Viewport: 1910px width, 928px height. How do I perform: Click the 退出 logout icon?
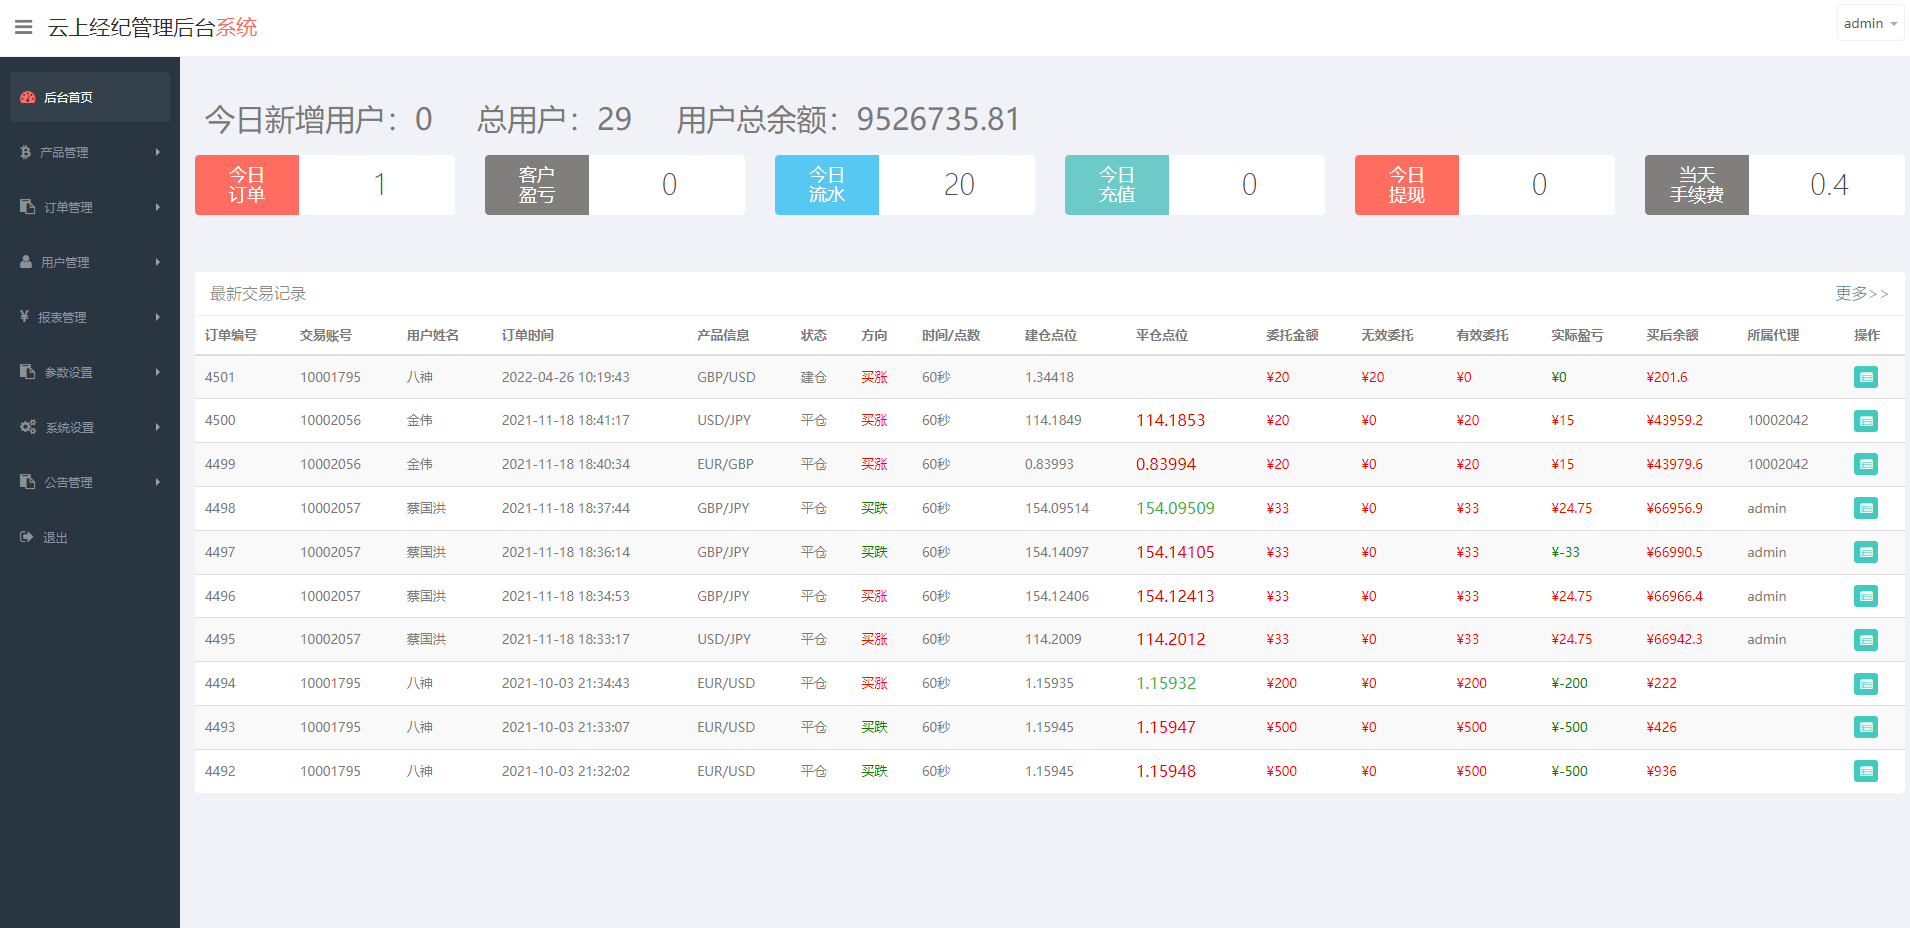[26, 537]
